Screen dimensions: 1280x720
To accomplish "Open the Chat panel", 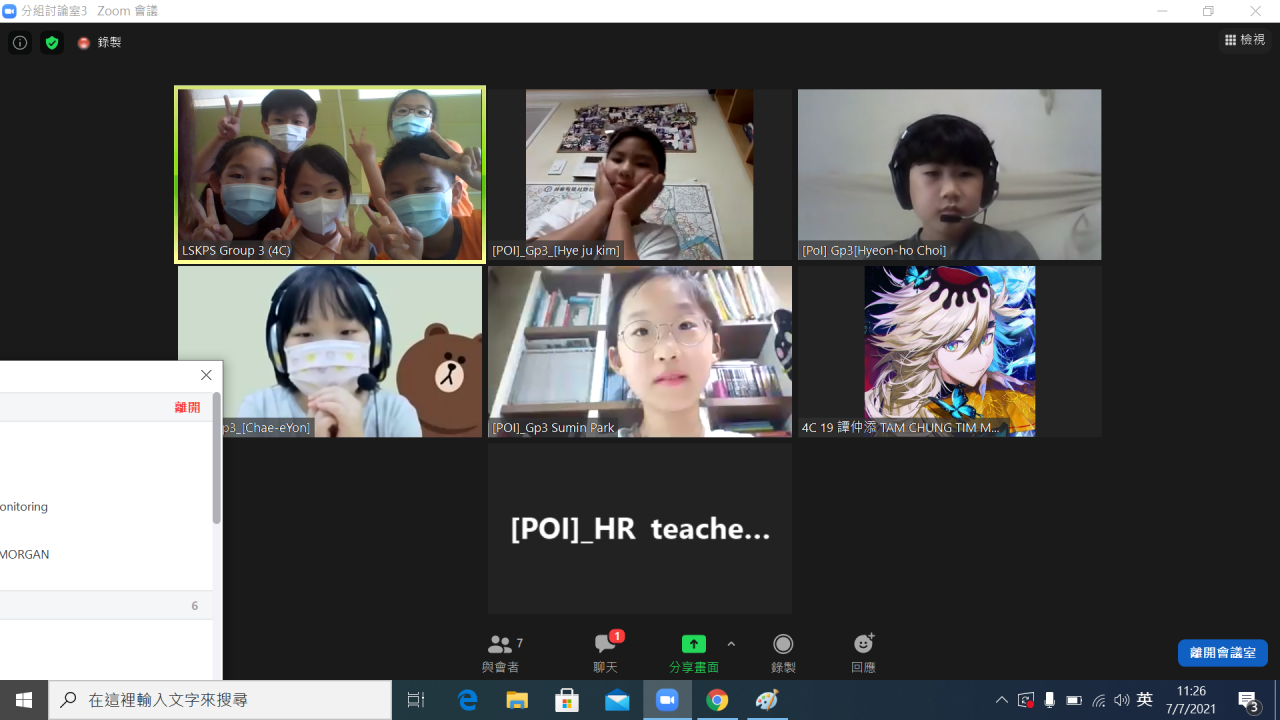I will tap(605, 653).
